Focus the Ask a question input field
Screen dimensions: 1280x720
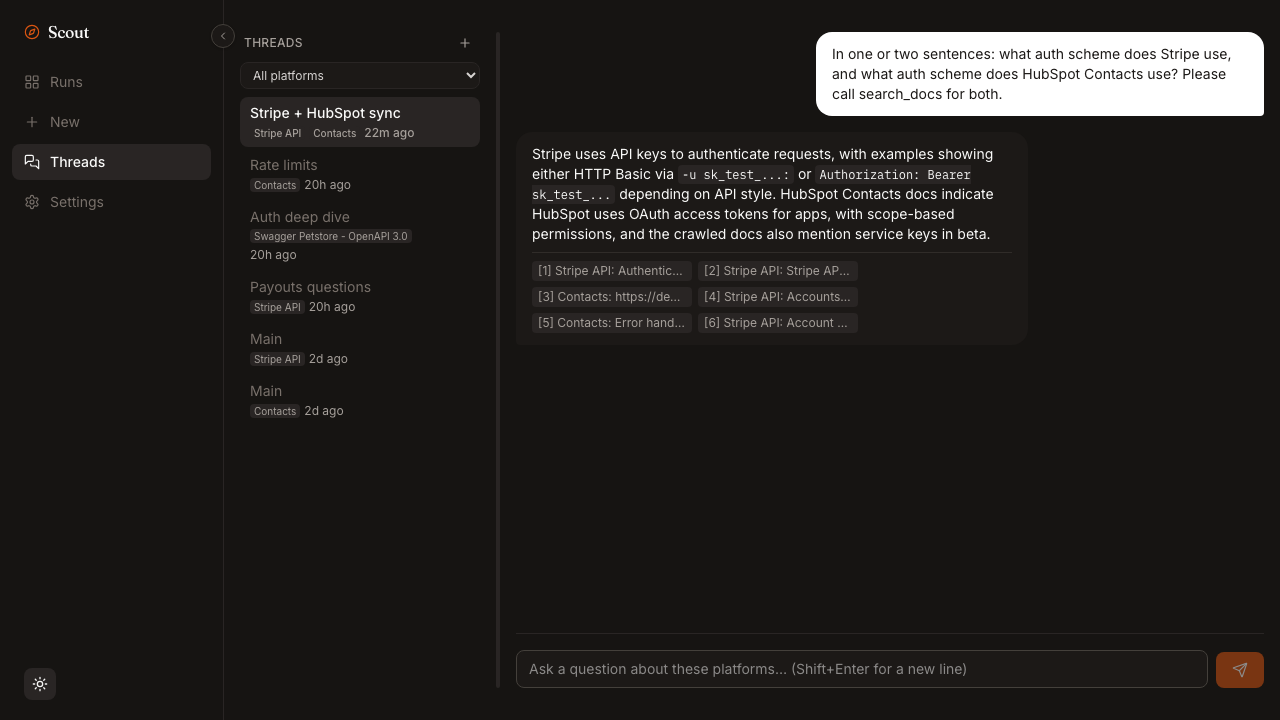click(x=862, y=669)
